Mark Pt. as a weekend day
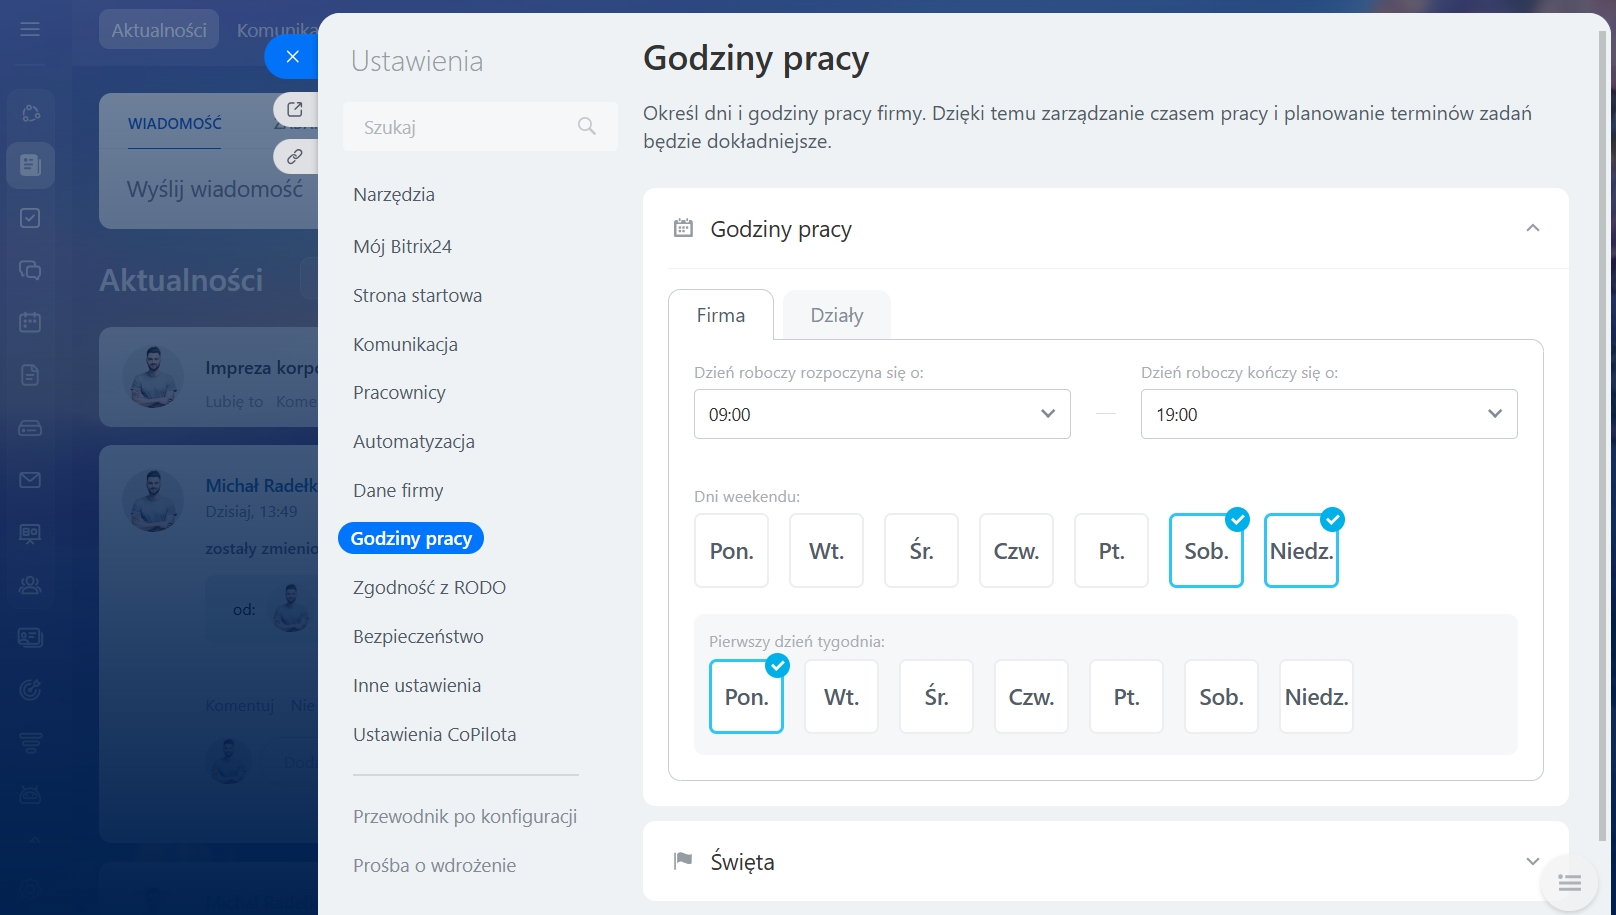Image resolution: width=1616 pixels, height=915 pixels. pos(1111,551)
